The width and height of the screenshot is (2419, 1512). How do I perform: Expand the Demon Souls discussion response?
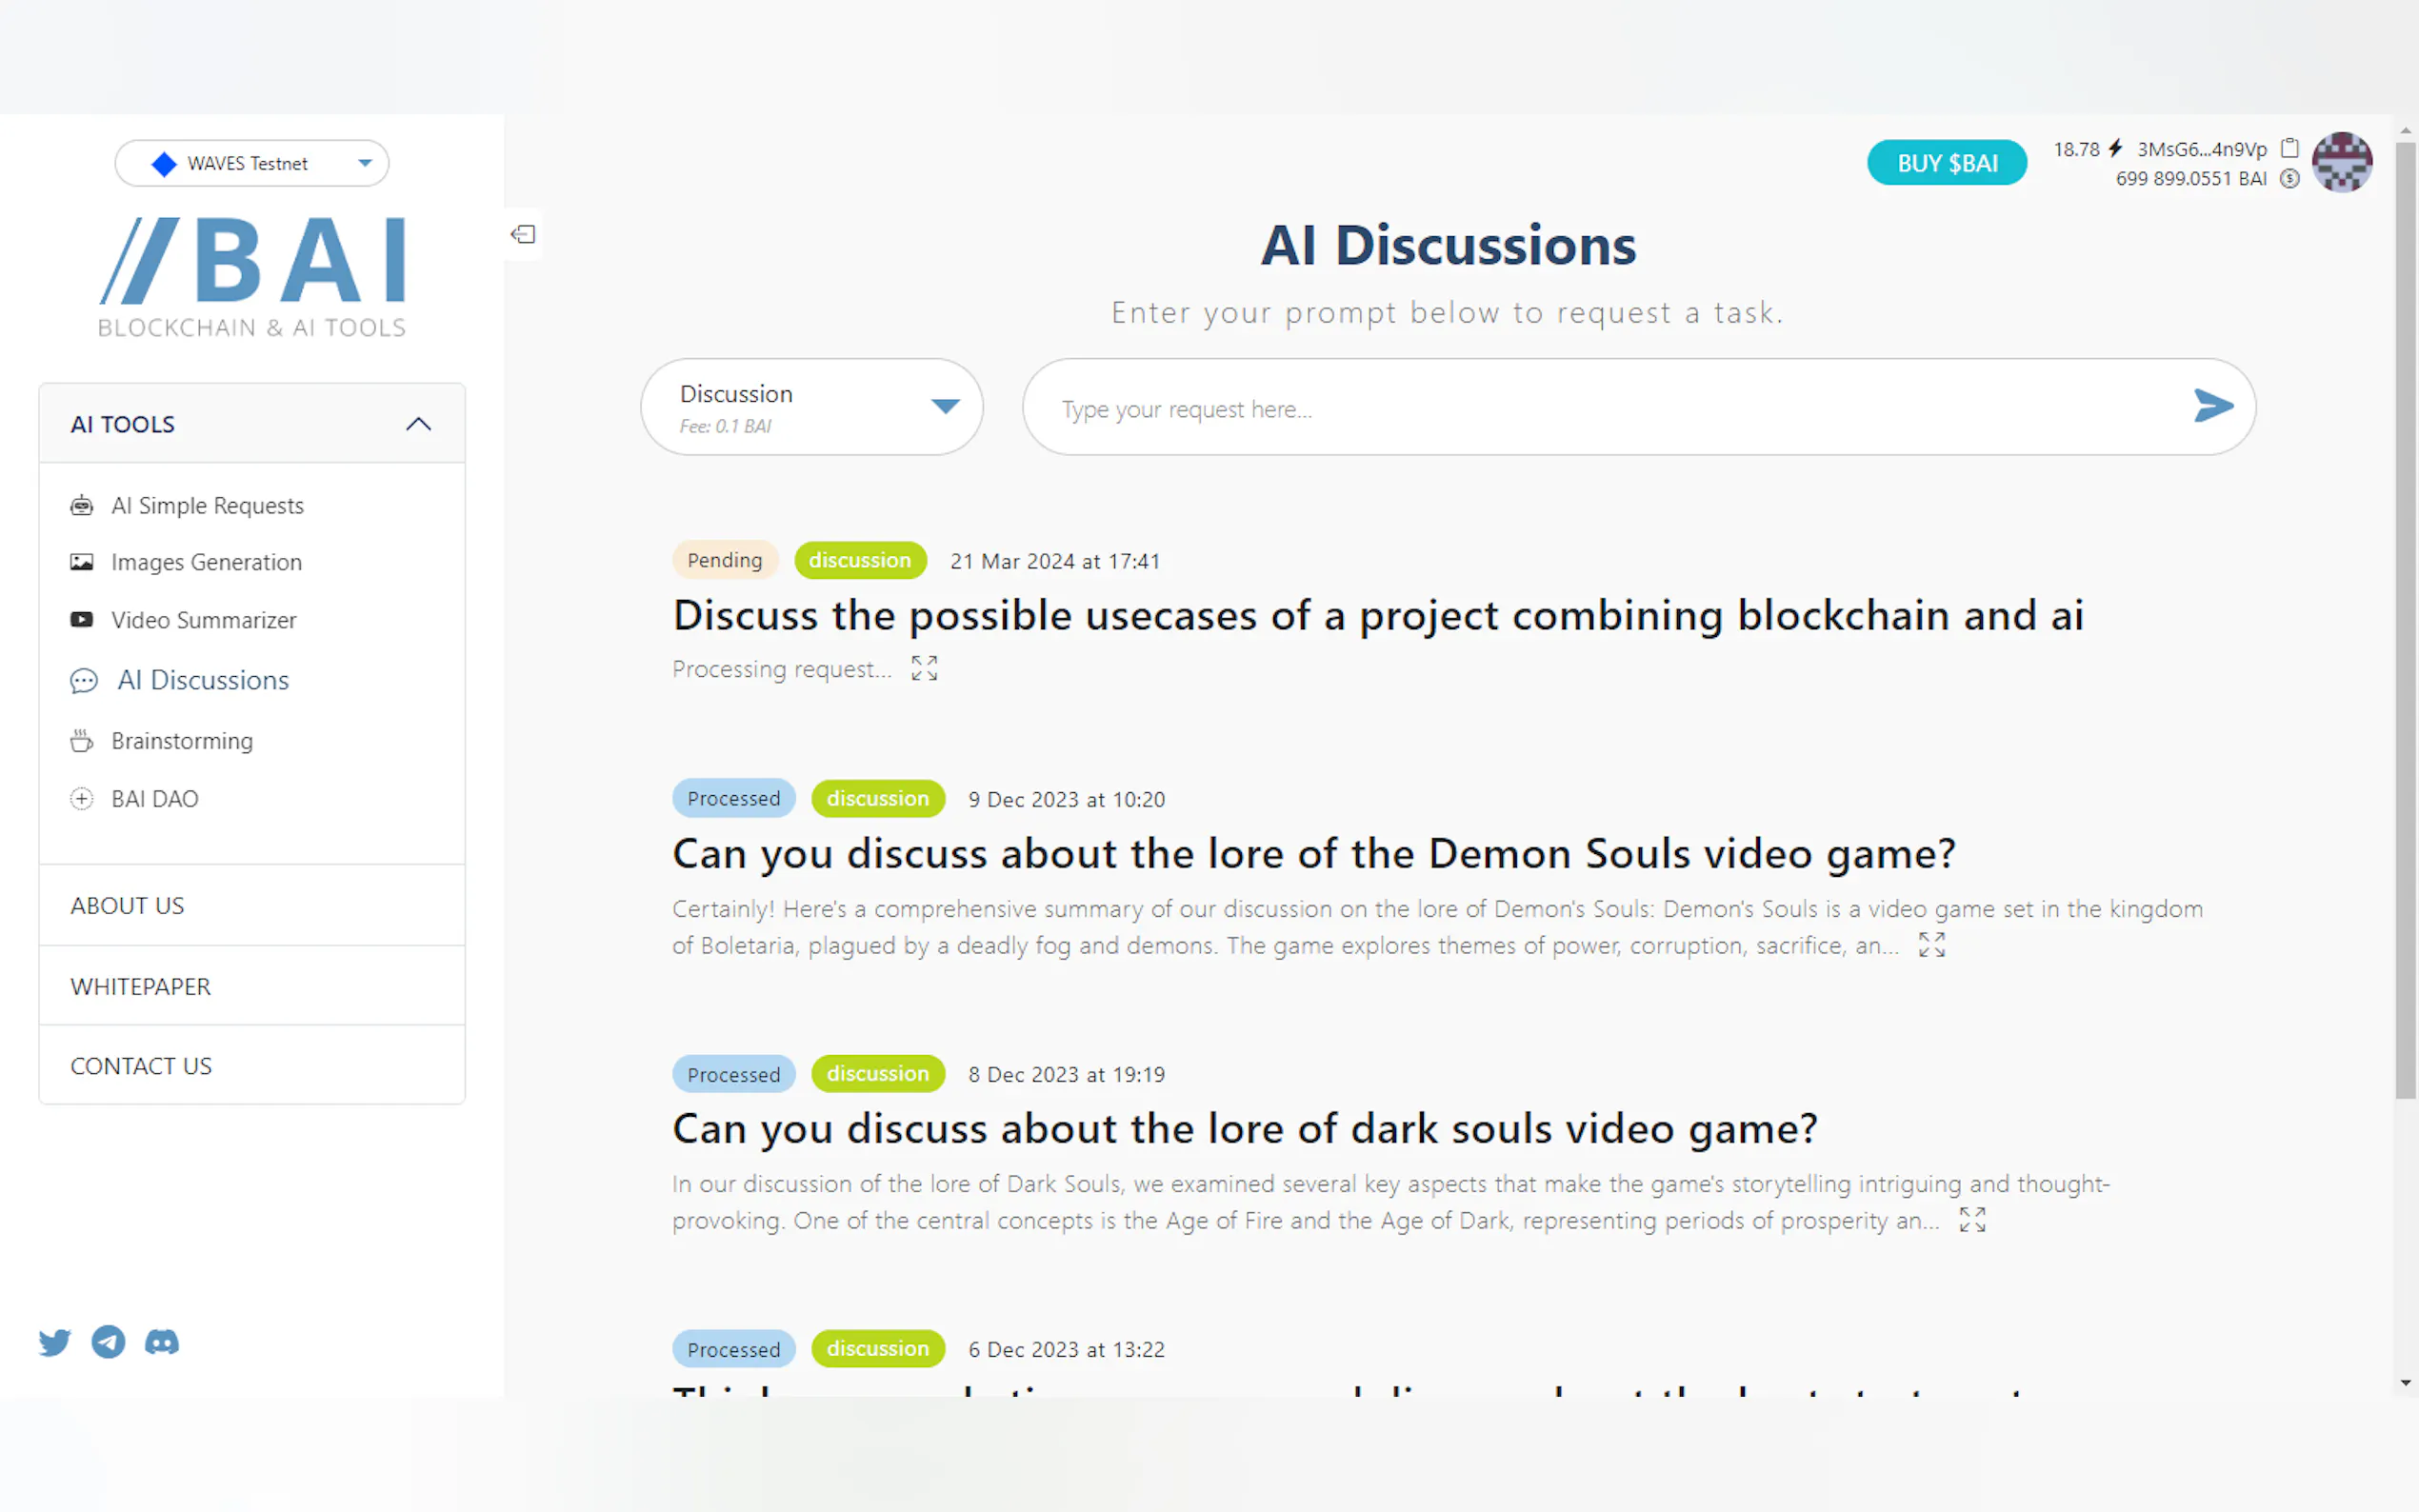pos(1931,945)
